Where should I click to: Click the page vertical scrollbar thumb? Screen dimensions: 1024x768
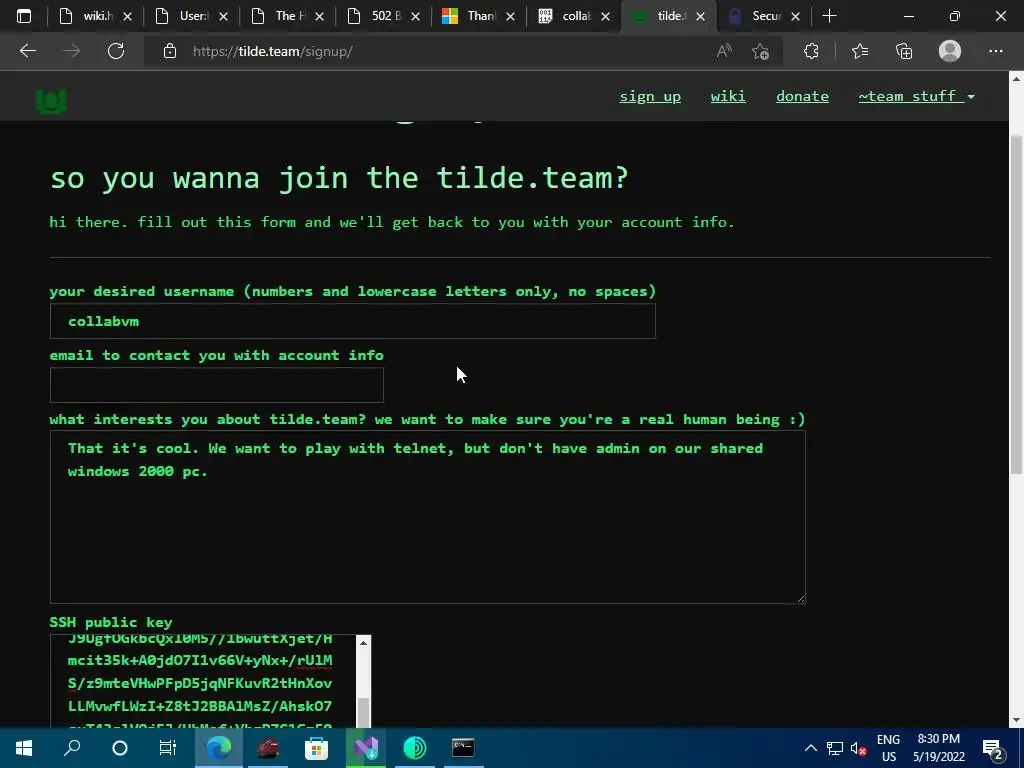click(1016, 304)
